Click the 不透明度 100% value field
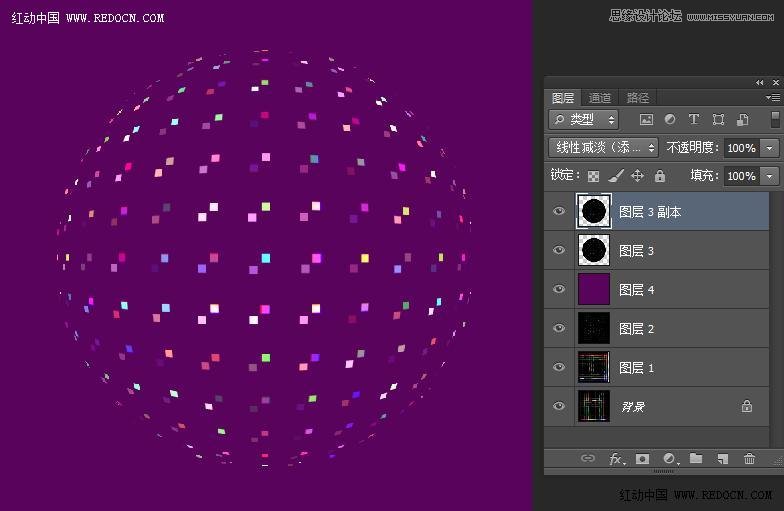The image size is (784, 511). (x=742, y=148)
